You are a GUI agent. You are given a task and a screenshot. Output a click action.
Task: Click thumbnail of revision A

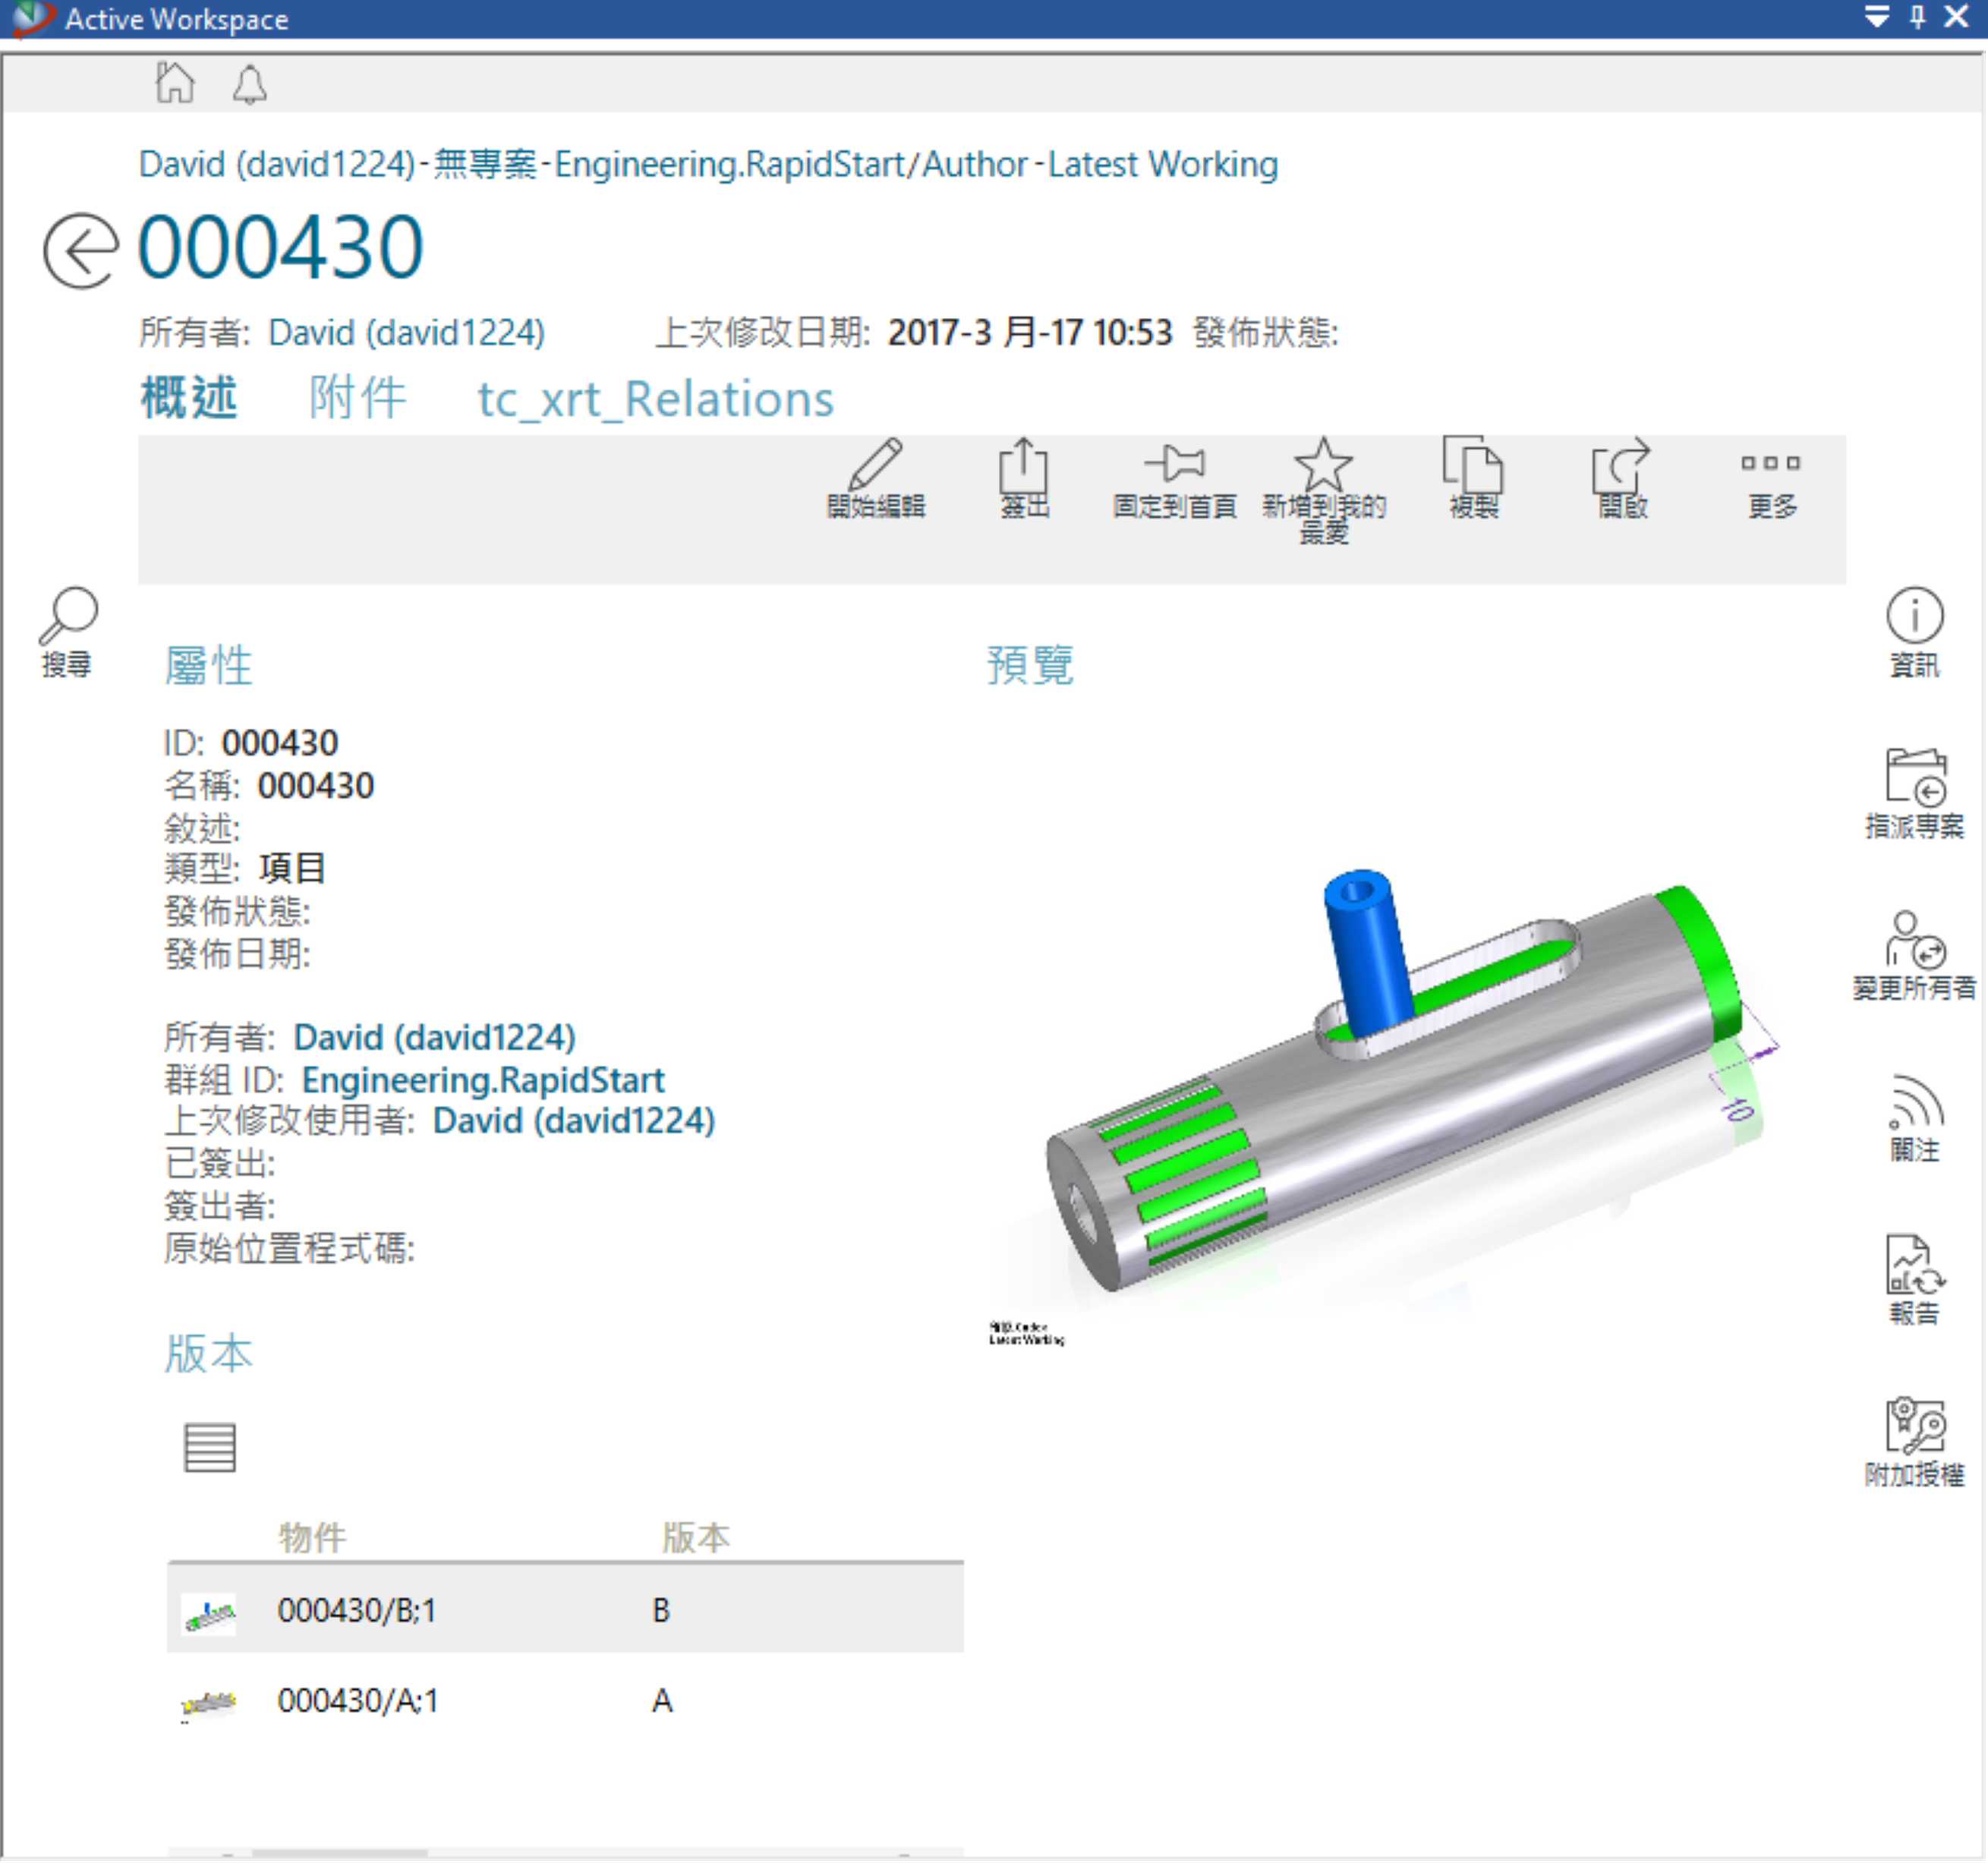[x=209, y=1704]
